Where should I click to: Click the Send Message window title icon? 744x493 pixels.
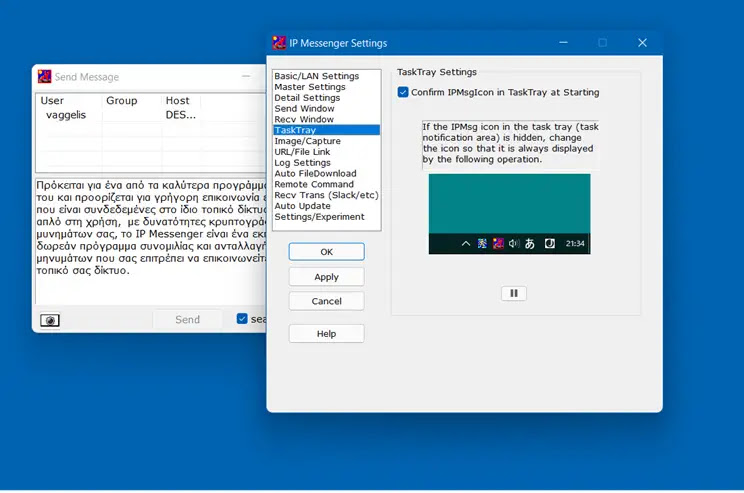point(45,77)
